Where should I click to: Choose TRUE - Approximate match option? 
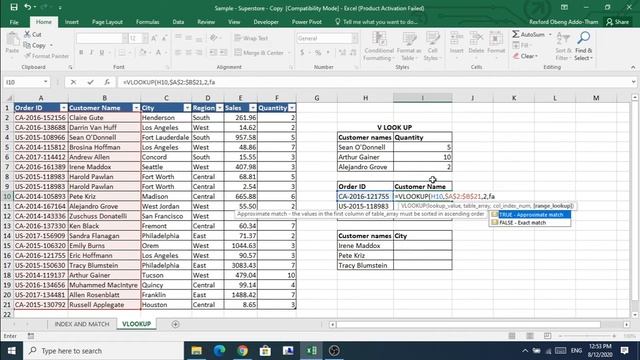pyautogui.click(x=530, y=215)
